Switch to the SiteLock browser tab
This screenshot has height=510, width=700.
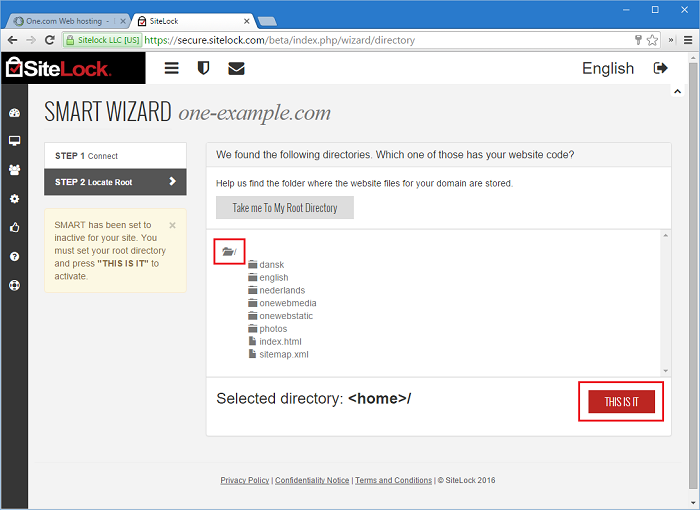(x=192, y=21)
